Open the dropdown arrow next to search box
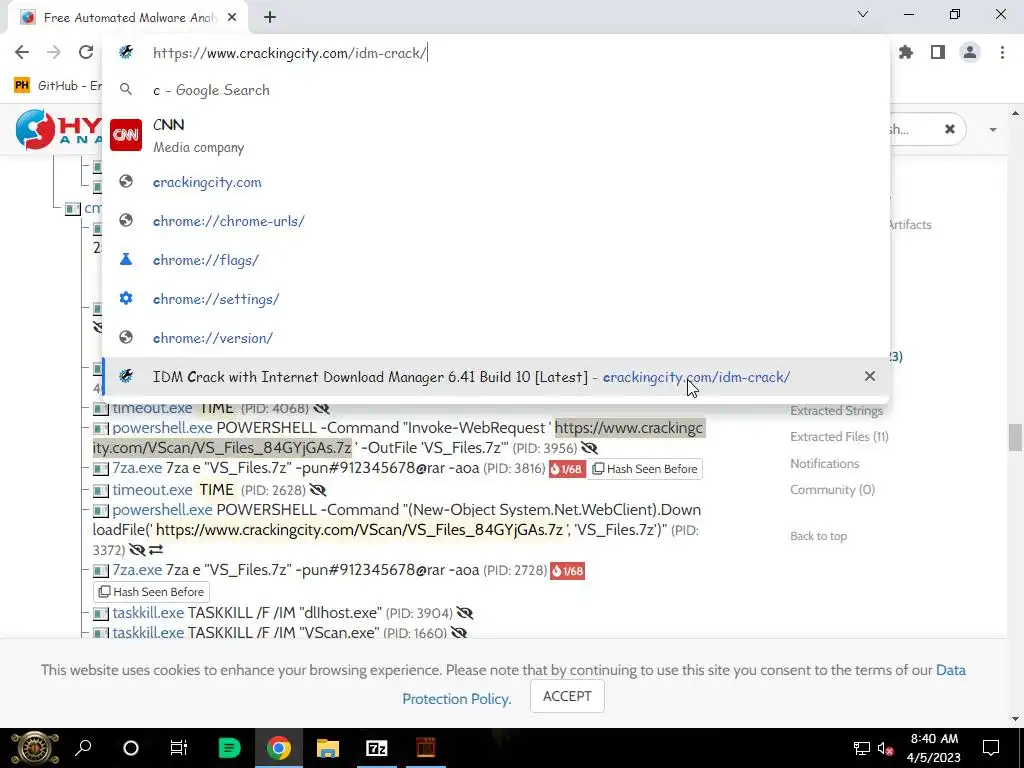1024x768 pixels. point(993,129)
